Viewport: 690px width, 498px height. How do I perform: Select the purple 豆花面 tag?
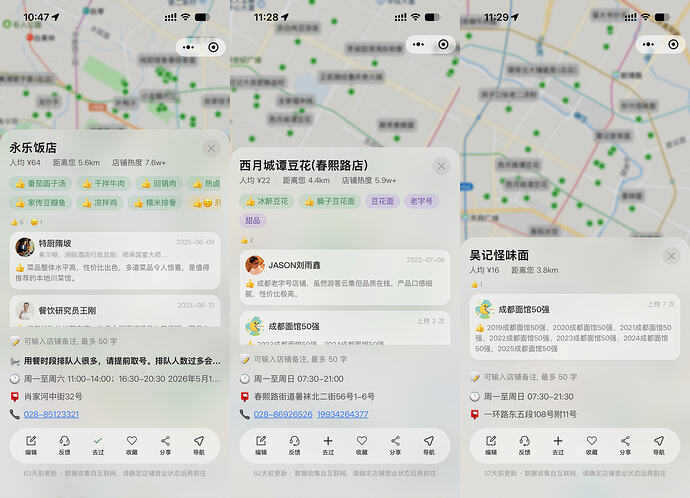382,201
